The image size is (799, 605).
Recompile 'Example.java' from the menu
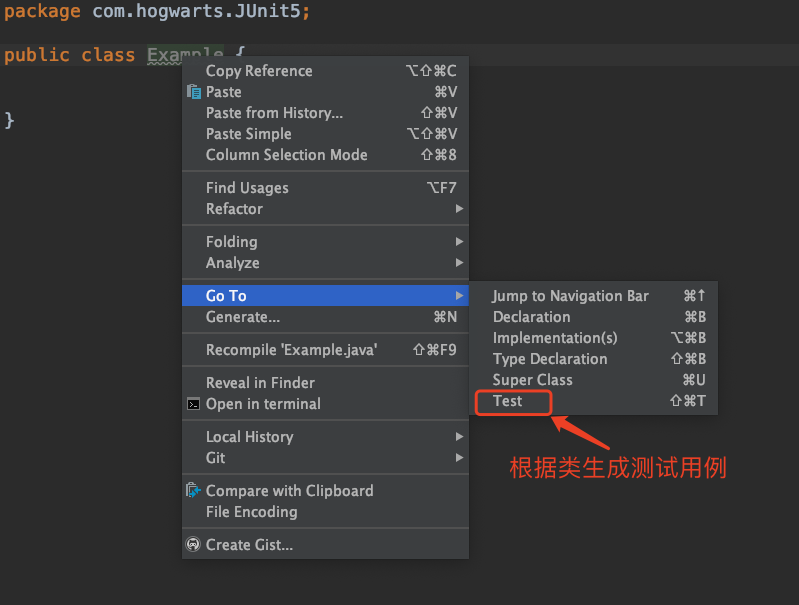(291, 350)
